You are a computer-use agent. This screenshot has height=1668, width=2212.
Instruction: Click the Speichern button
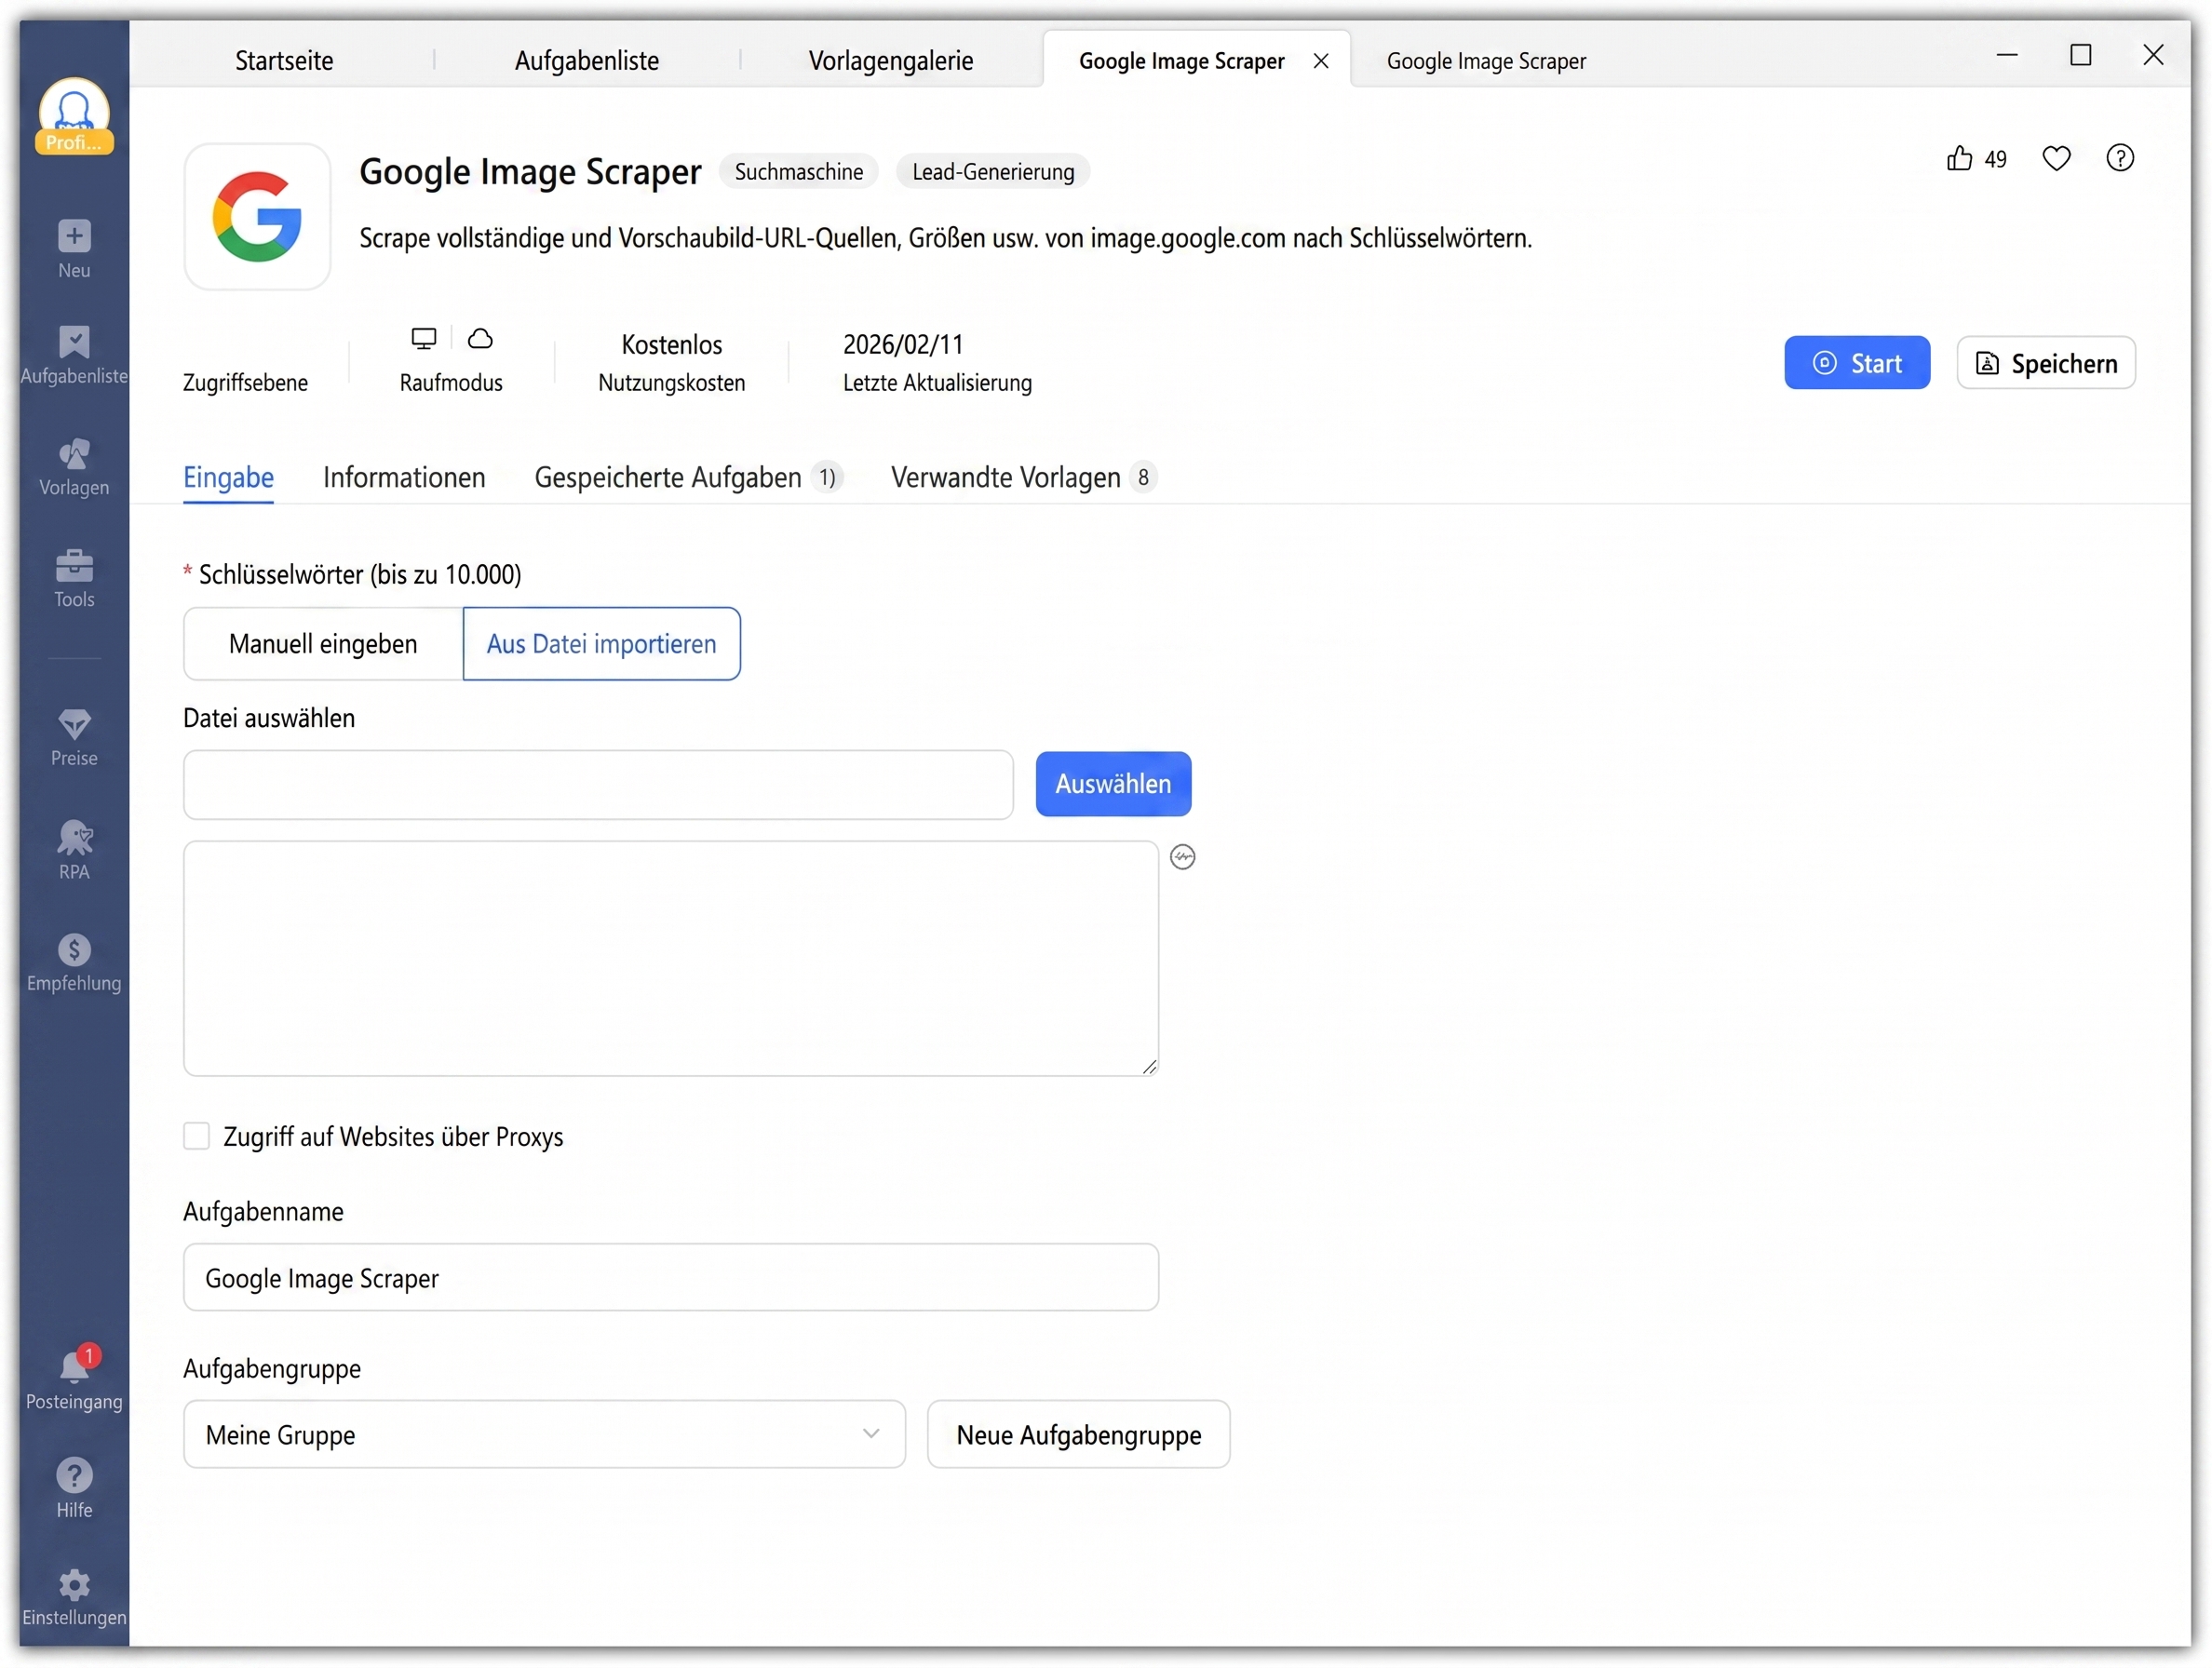[2046, 363]
